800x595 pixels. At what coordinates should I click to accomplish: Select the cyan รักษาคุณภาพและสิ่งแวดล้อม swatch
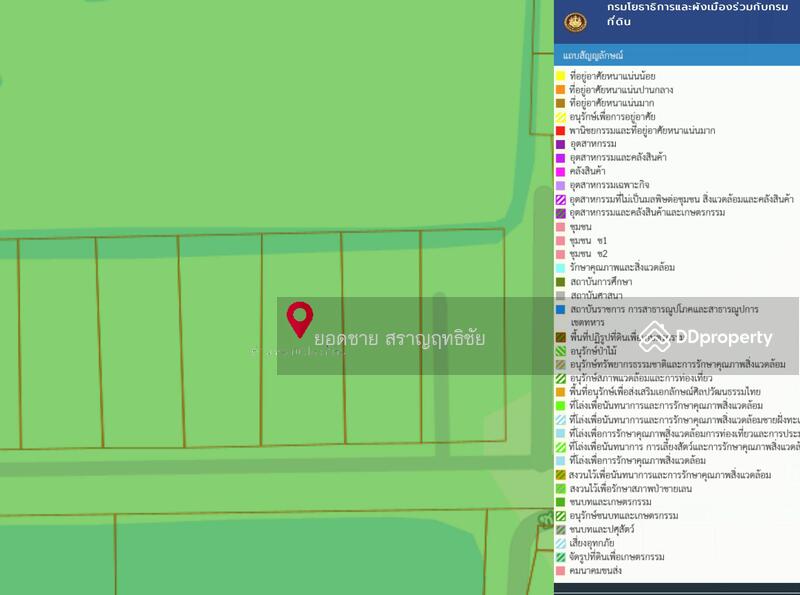[x=560, y=267]
